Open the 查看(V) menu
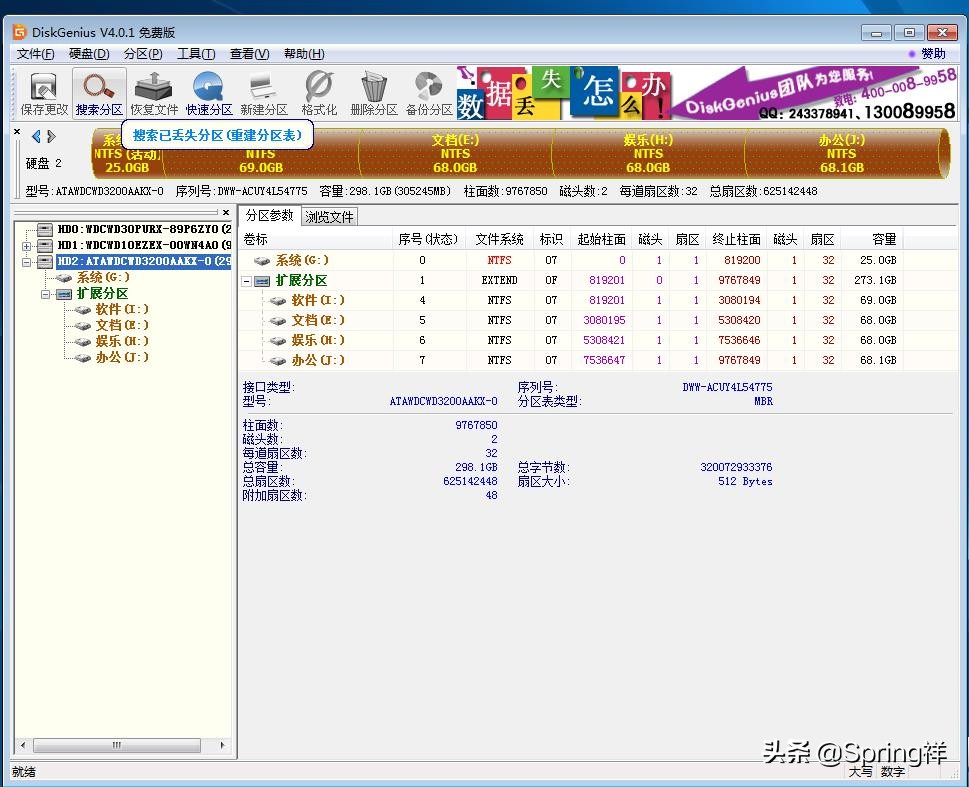This screenshot has height=787, width=969. pyautogui.click(x=249, y=54)
